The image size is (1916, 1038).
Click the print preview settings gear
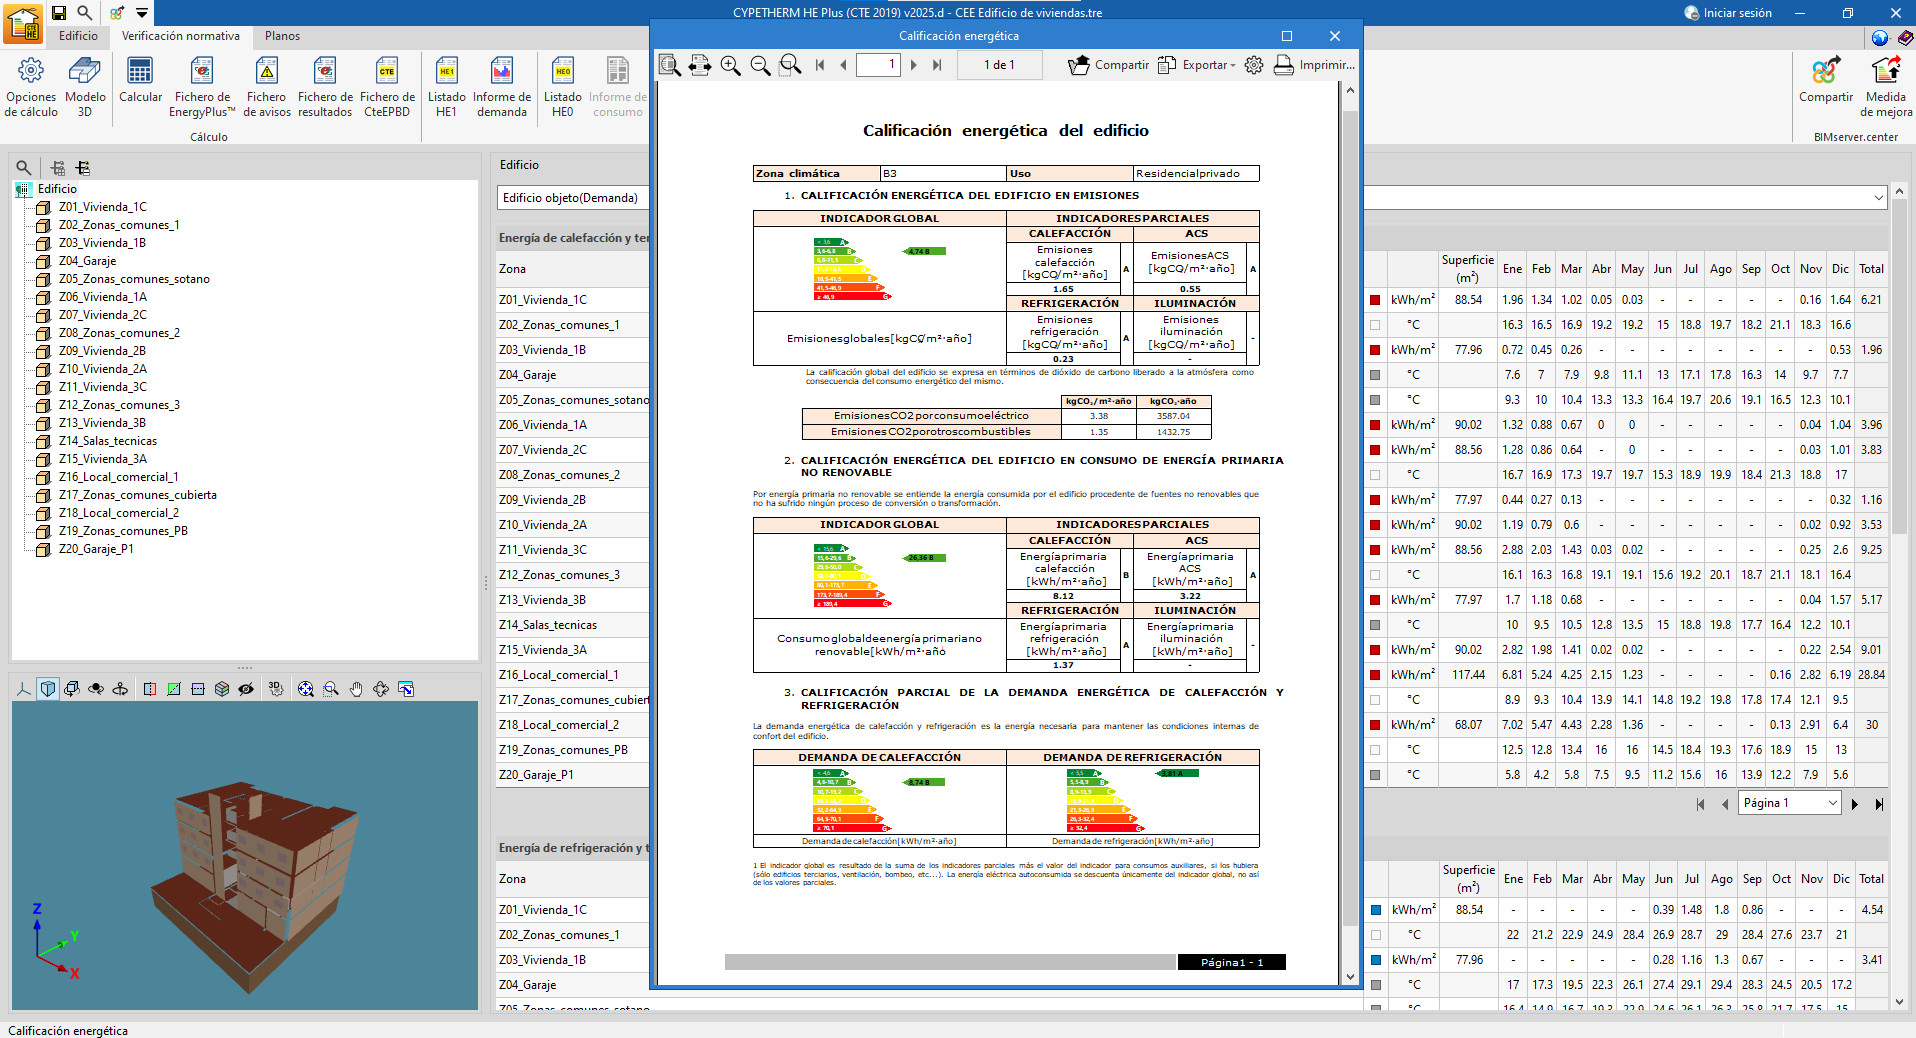pyautogui.click(x=1254, y=65)
